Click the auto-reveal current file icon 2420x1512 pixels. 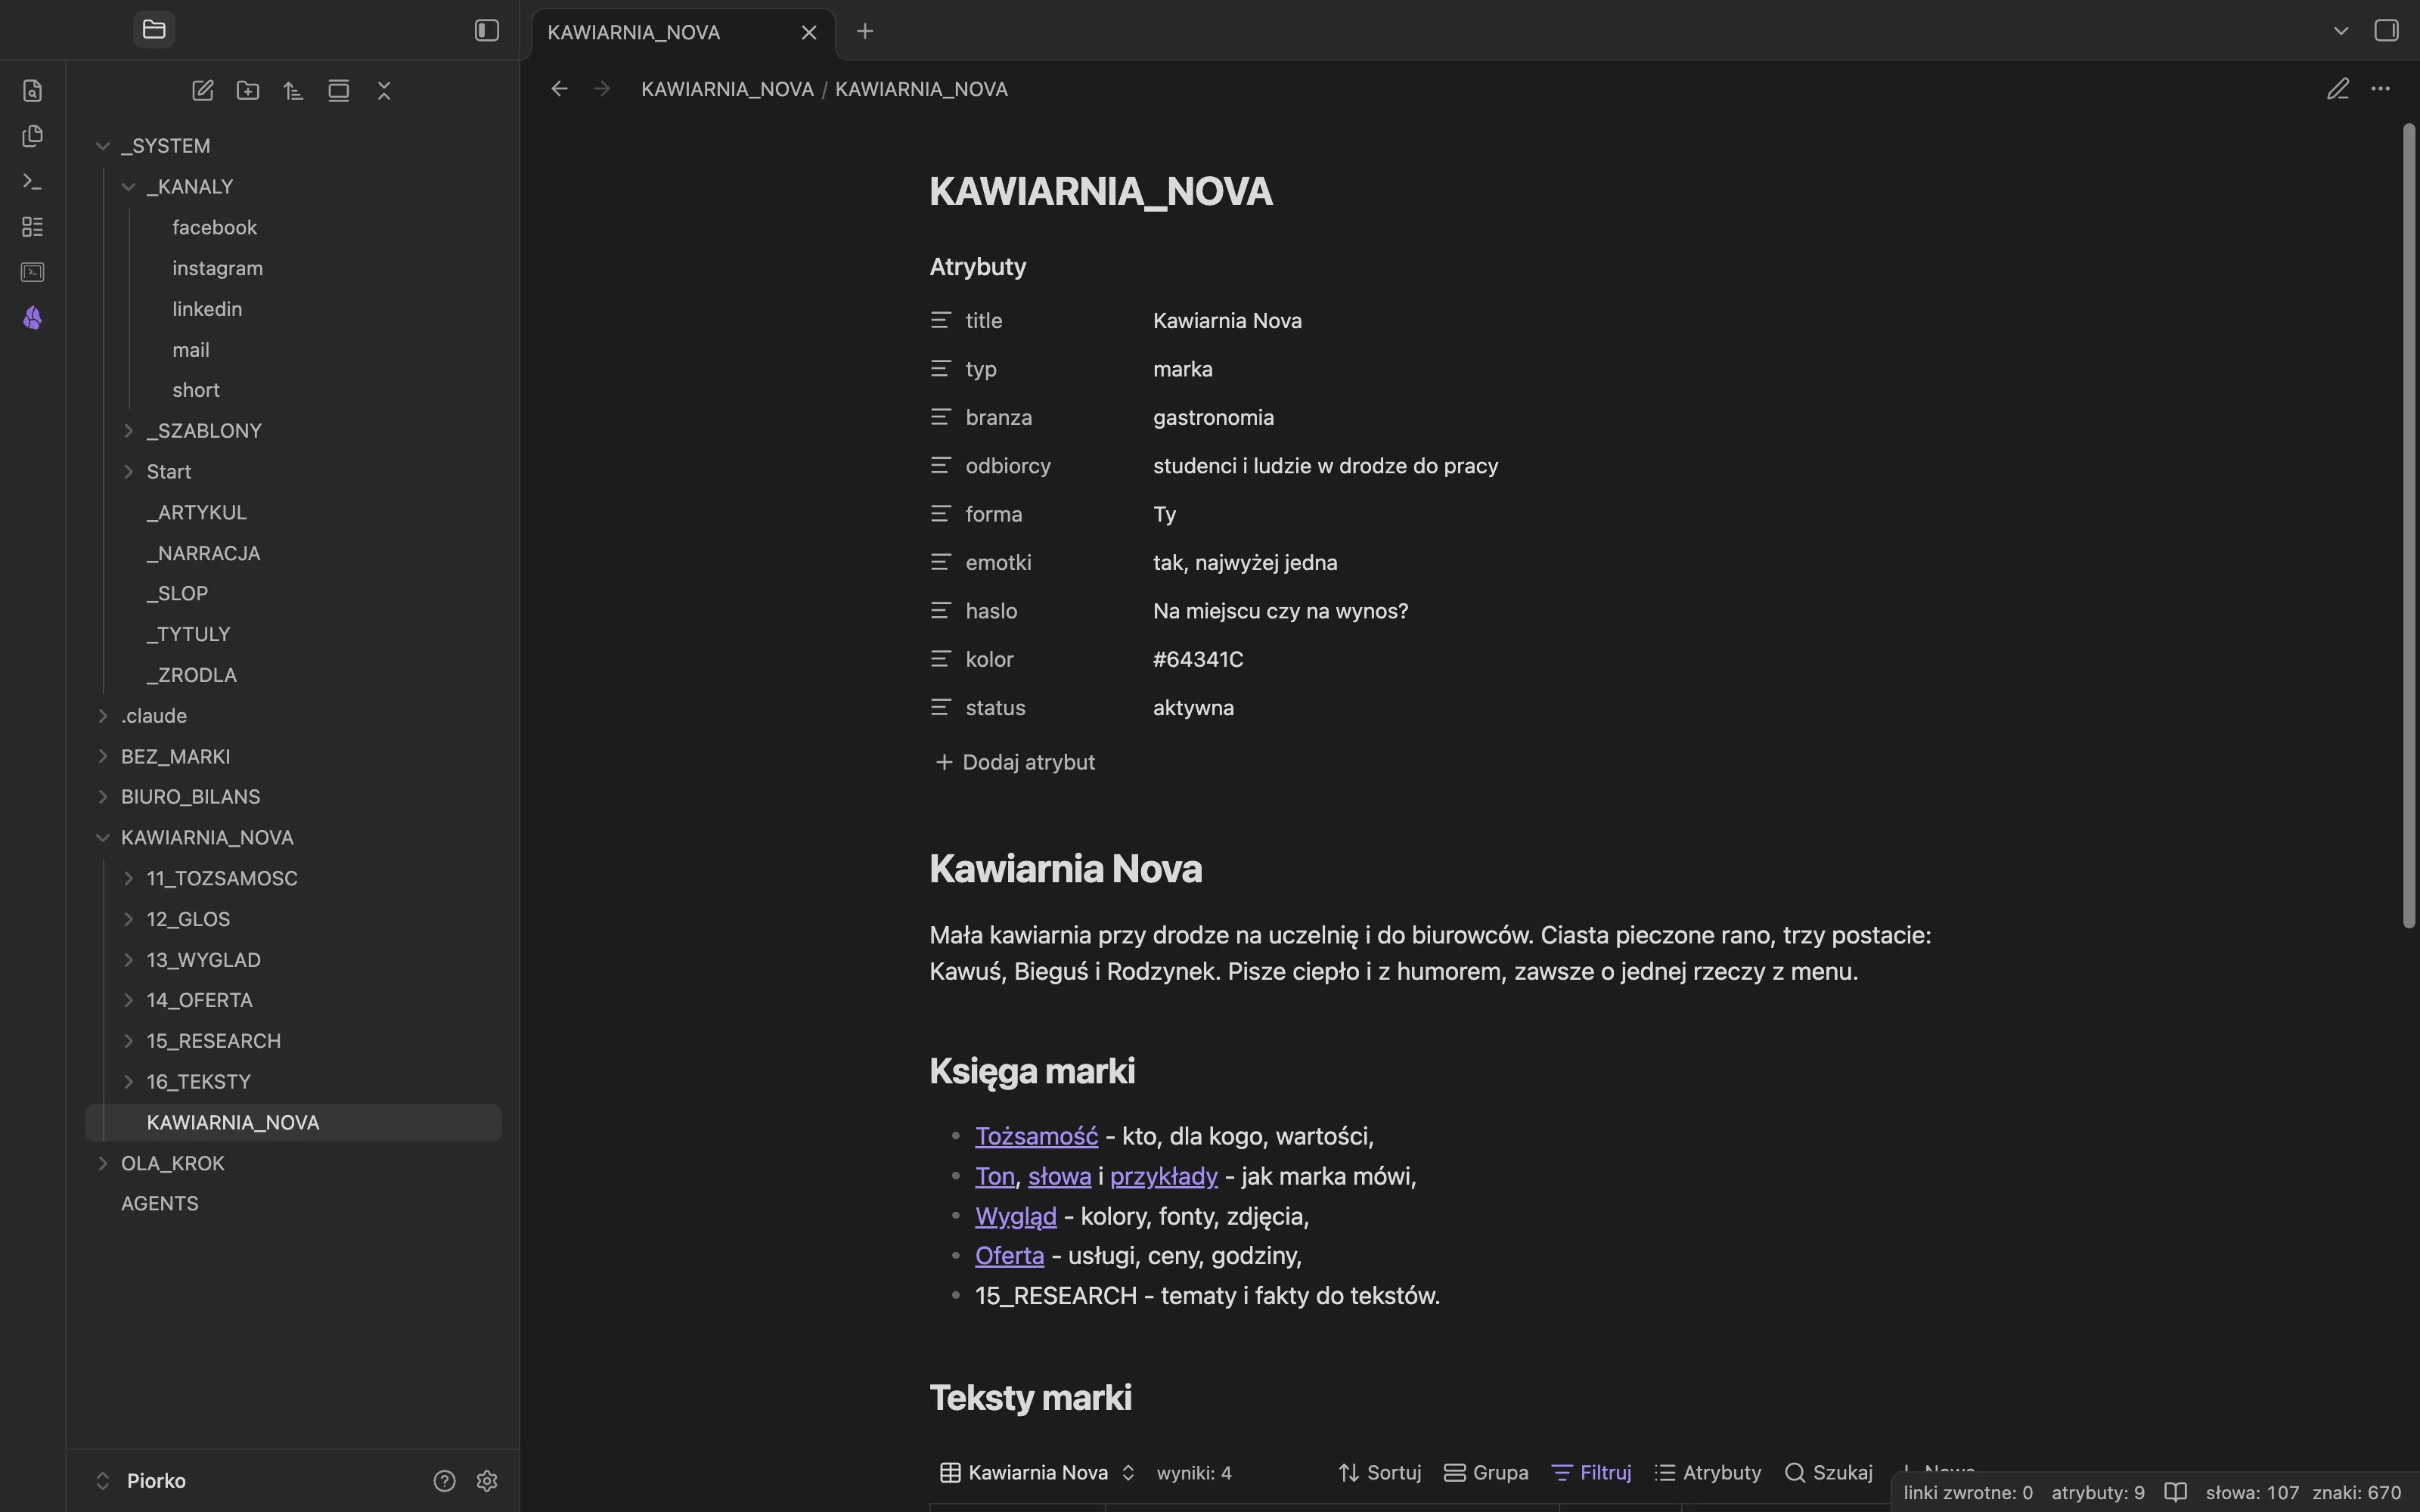(339, 91)
